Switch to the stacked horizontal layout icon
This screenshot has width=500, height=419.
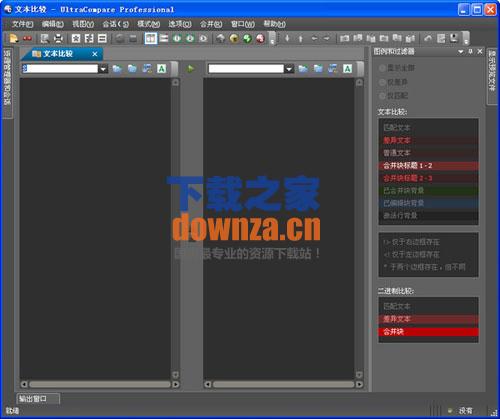[164, 38]
